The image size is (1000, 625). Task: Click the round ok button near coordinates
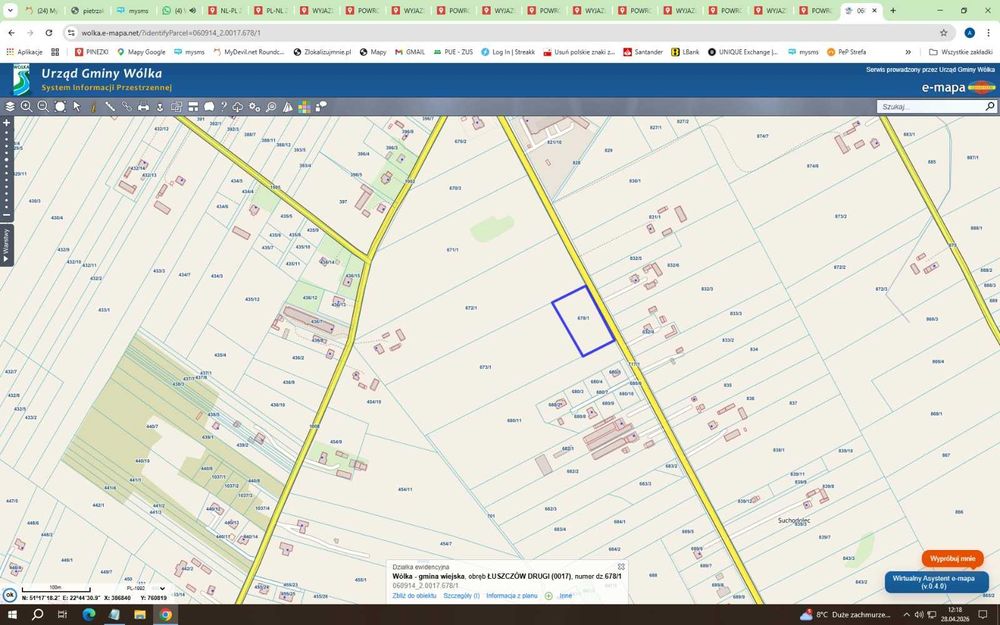(10, 594)
